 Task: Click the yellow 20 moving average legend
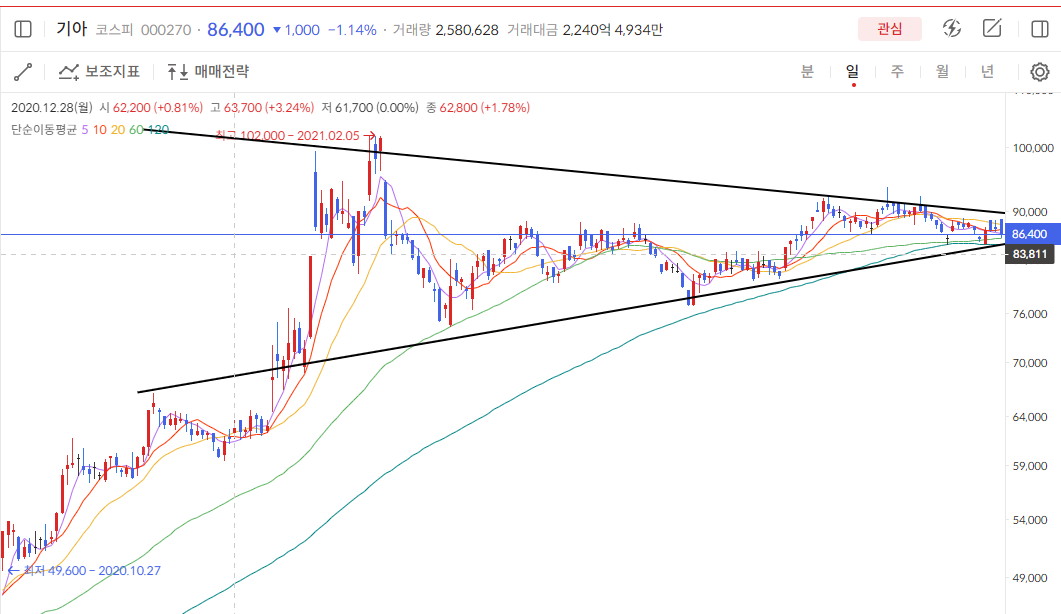[118, 129]
